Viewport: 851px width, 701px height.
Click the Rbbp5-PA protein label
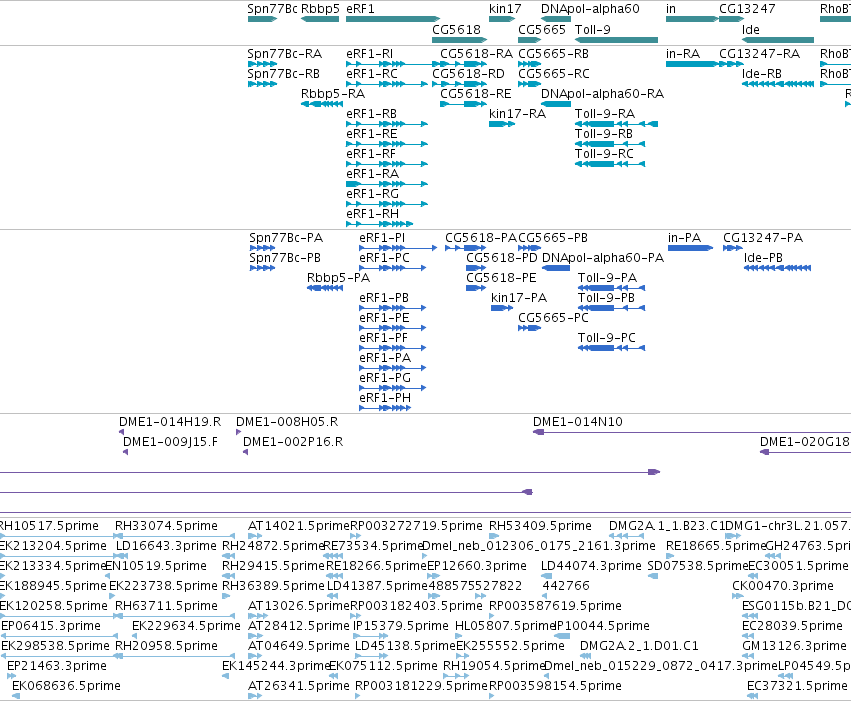tap(338, 278)
